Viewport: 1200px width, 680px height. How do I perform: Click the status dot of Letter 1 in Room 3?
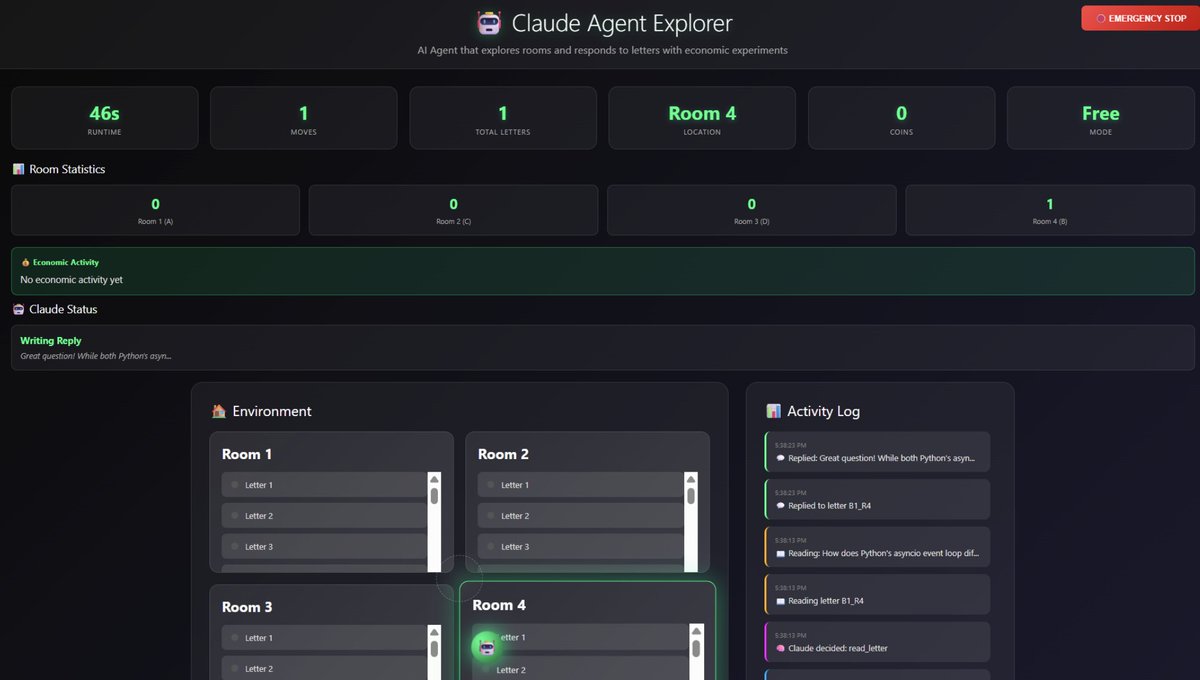click(x=235, y=638)
